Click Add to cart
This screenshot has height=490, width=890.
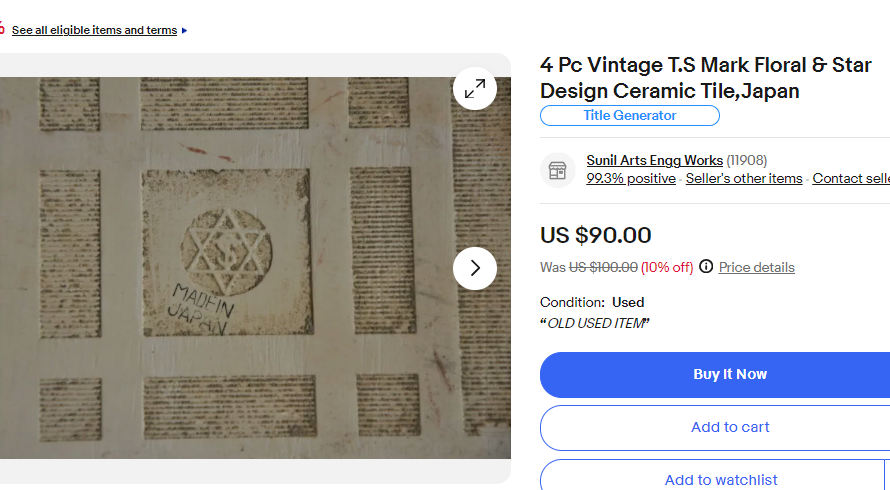(x=730, y=427)
